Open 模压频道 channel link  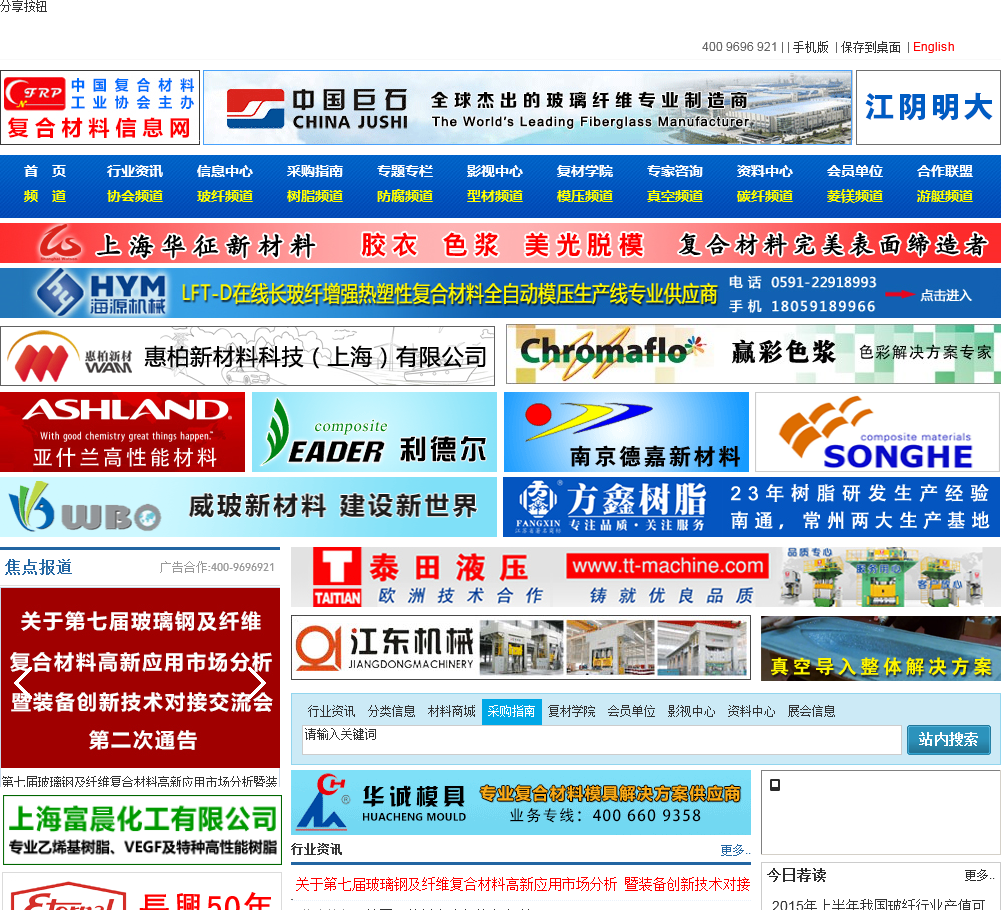coord(585,196)
